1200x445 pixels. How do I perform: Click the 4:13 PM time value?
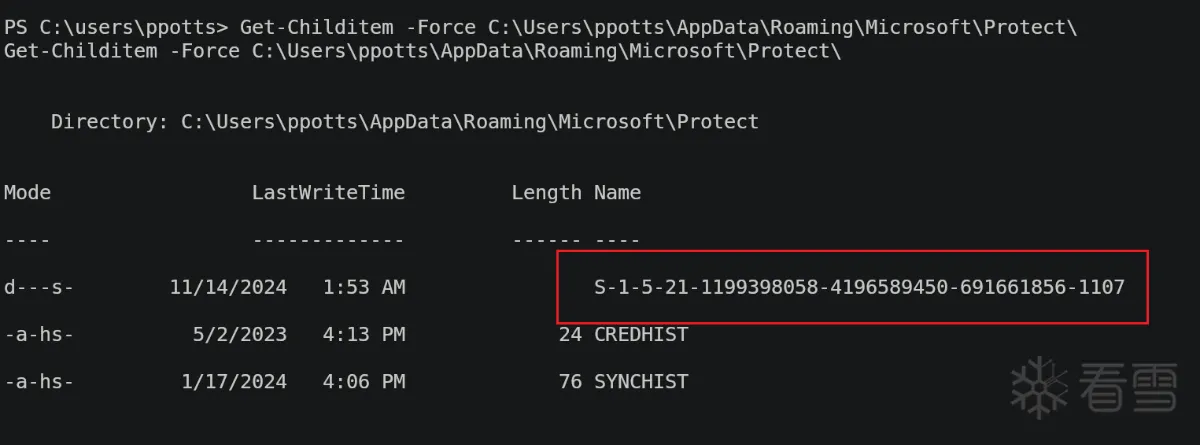coord(364,334)
